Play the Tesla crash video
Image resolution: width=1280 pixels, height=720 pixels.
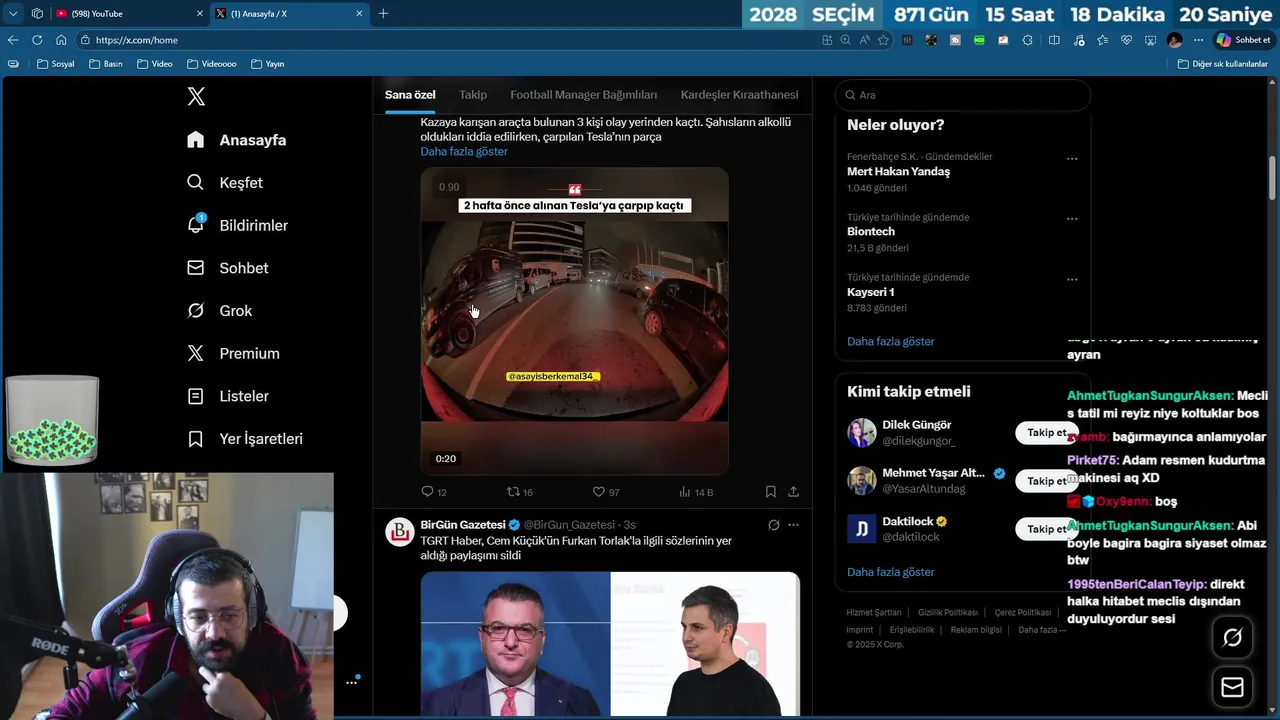[x=574, y=321]
